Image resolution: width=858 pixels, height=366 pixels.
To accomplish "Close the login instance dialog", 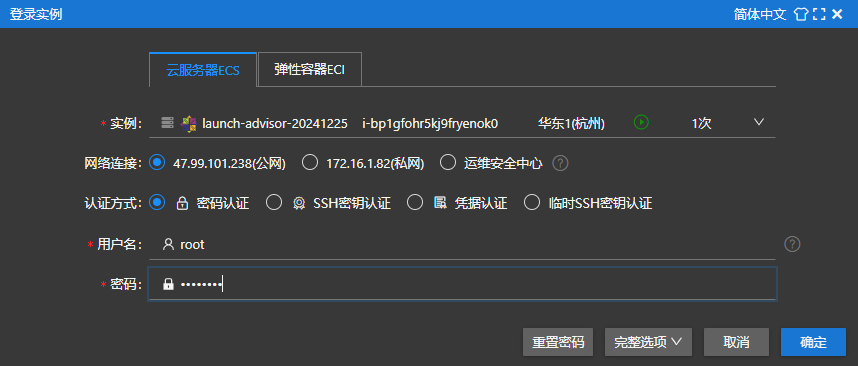I will (837, 14).
